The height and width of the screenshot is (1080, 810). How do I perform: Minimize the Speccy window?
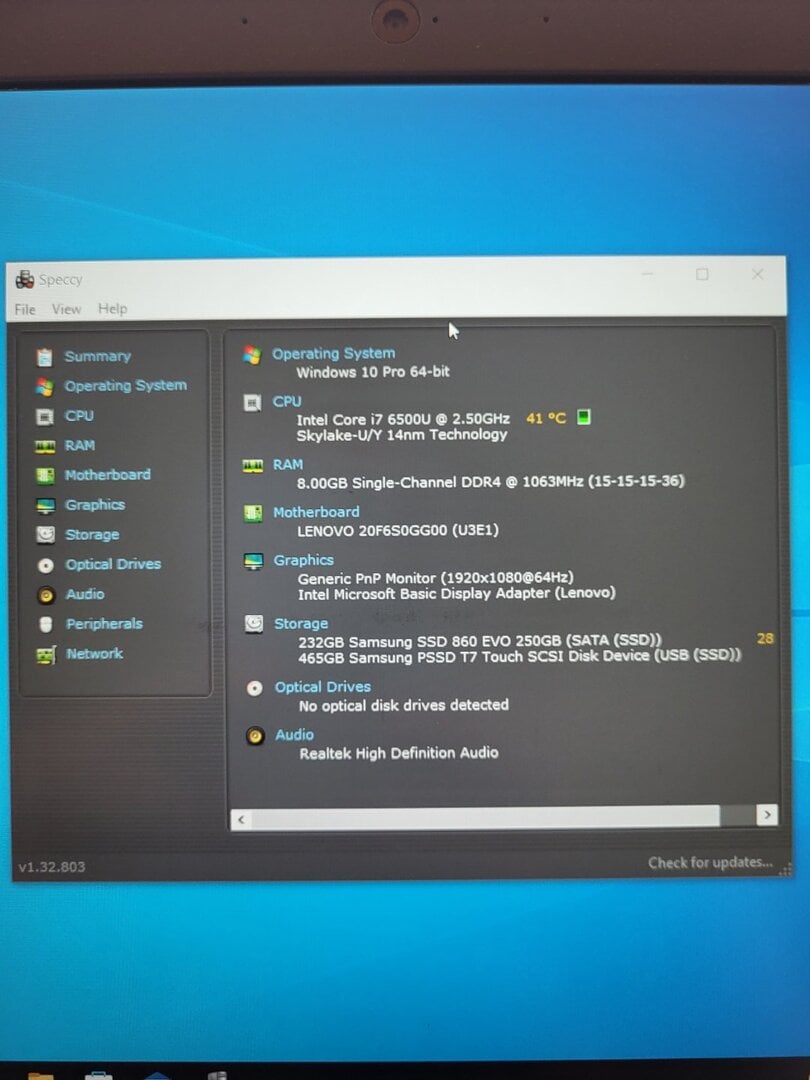click(x=647, y=275)
